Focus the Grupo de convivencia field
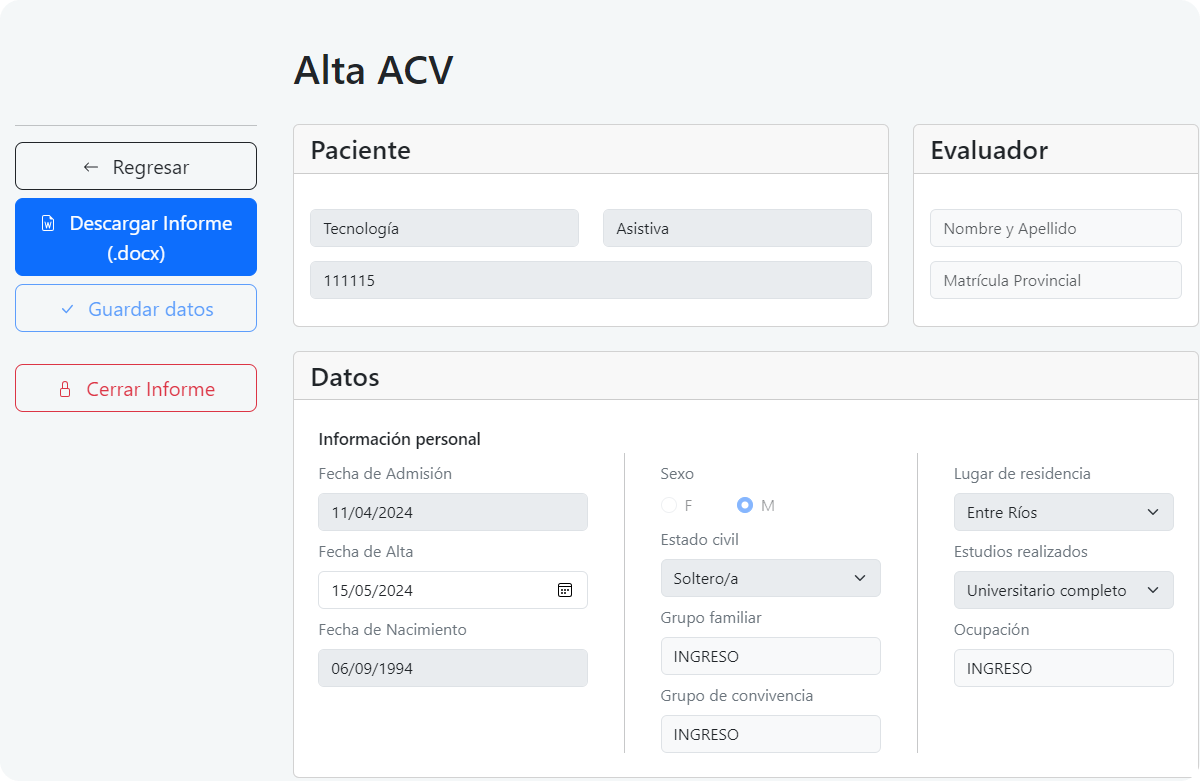This screenshot has width=1200, height=781. click(x=770, y=734)
